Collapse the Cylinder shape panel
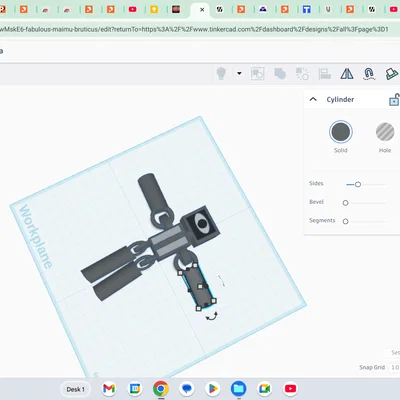The height and width of the screenshot is (400, 400). pos(313,99)
